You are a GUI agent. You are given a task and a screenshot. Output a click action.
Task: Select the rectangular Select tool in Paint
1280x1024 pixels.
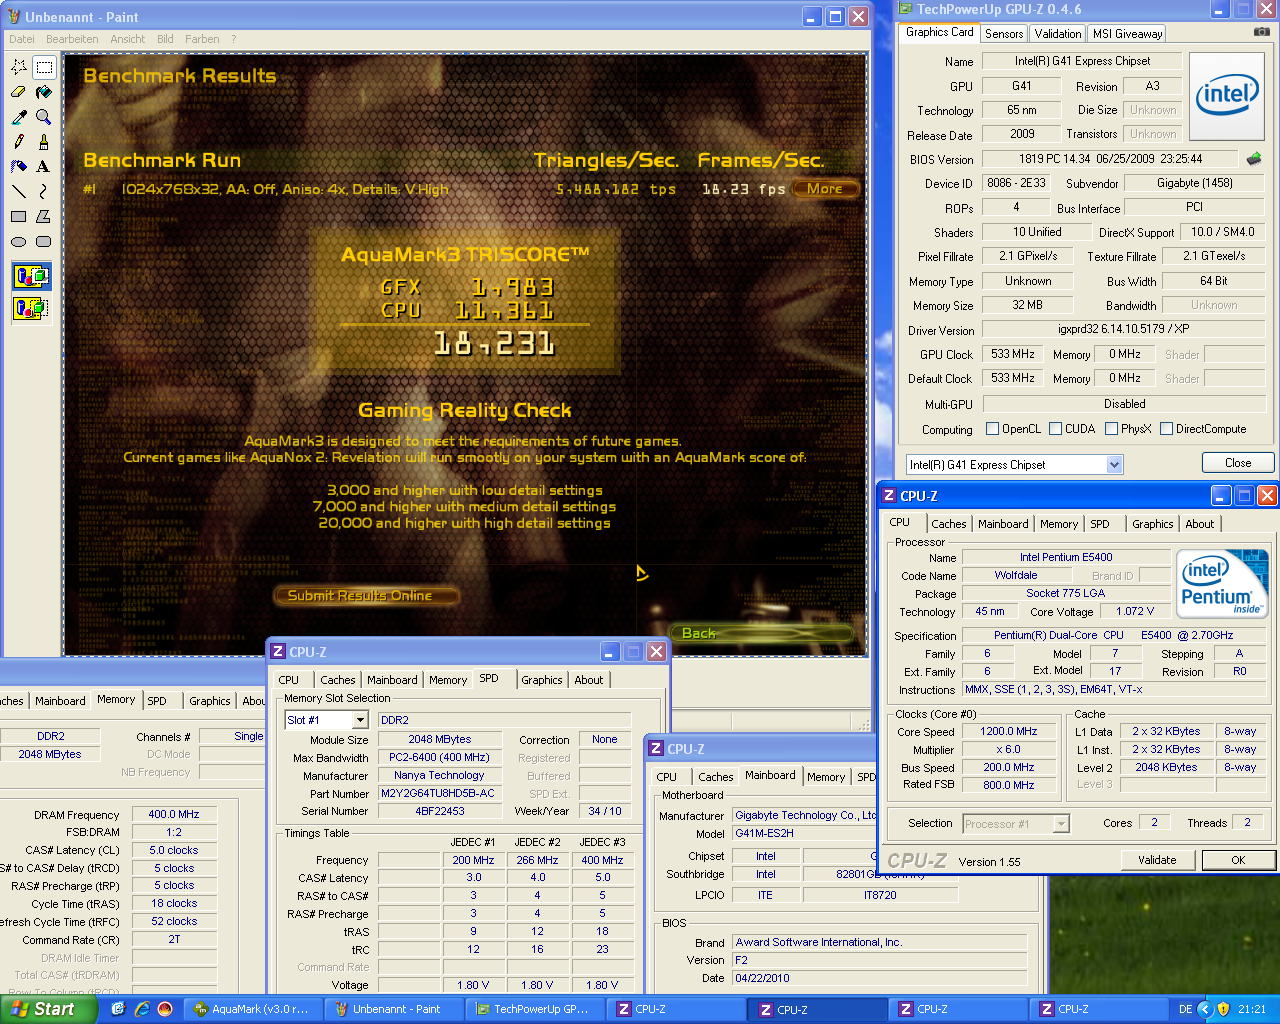coord(44,67)
